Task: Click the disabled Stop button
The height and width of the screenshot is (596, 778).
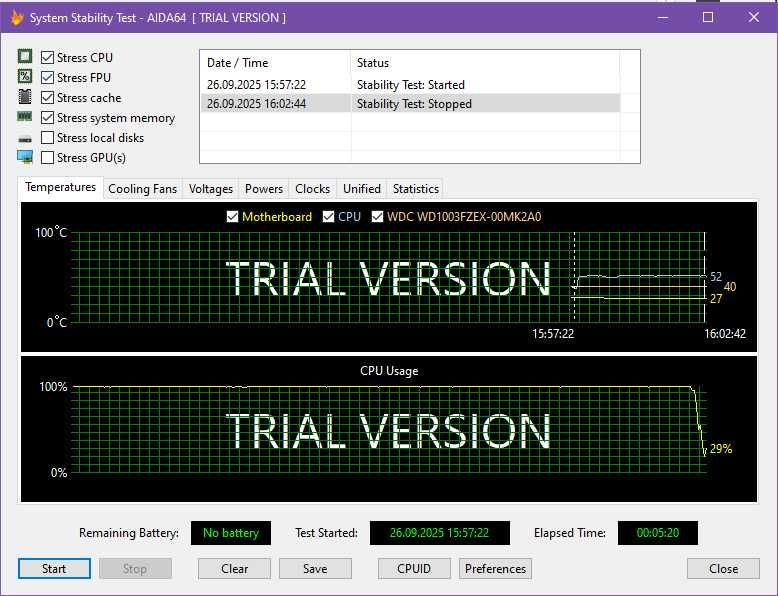Action: tap(135, 569)
